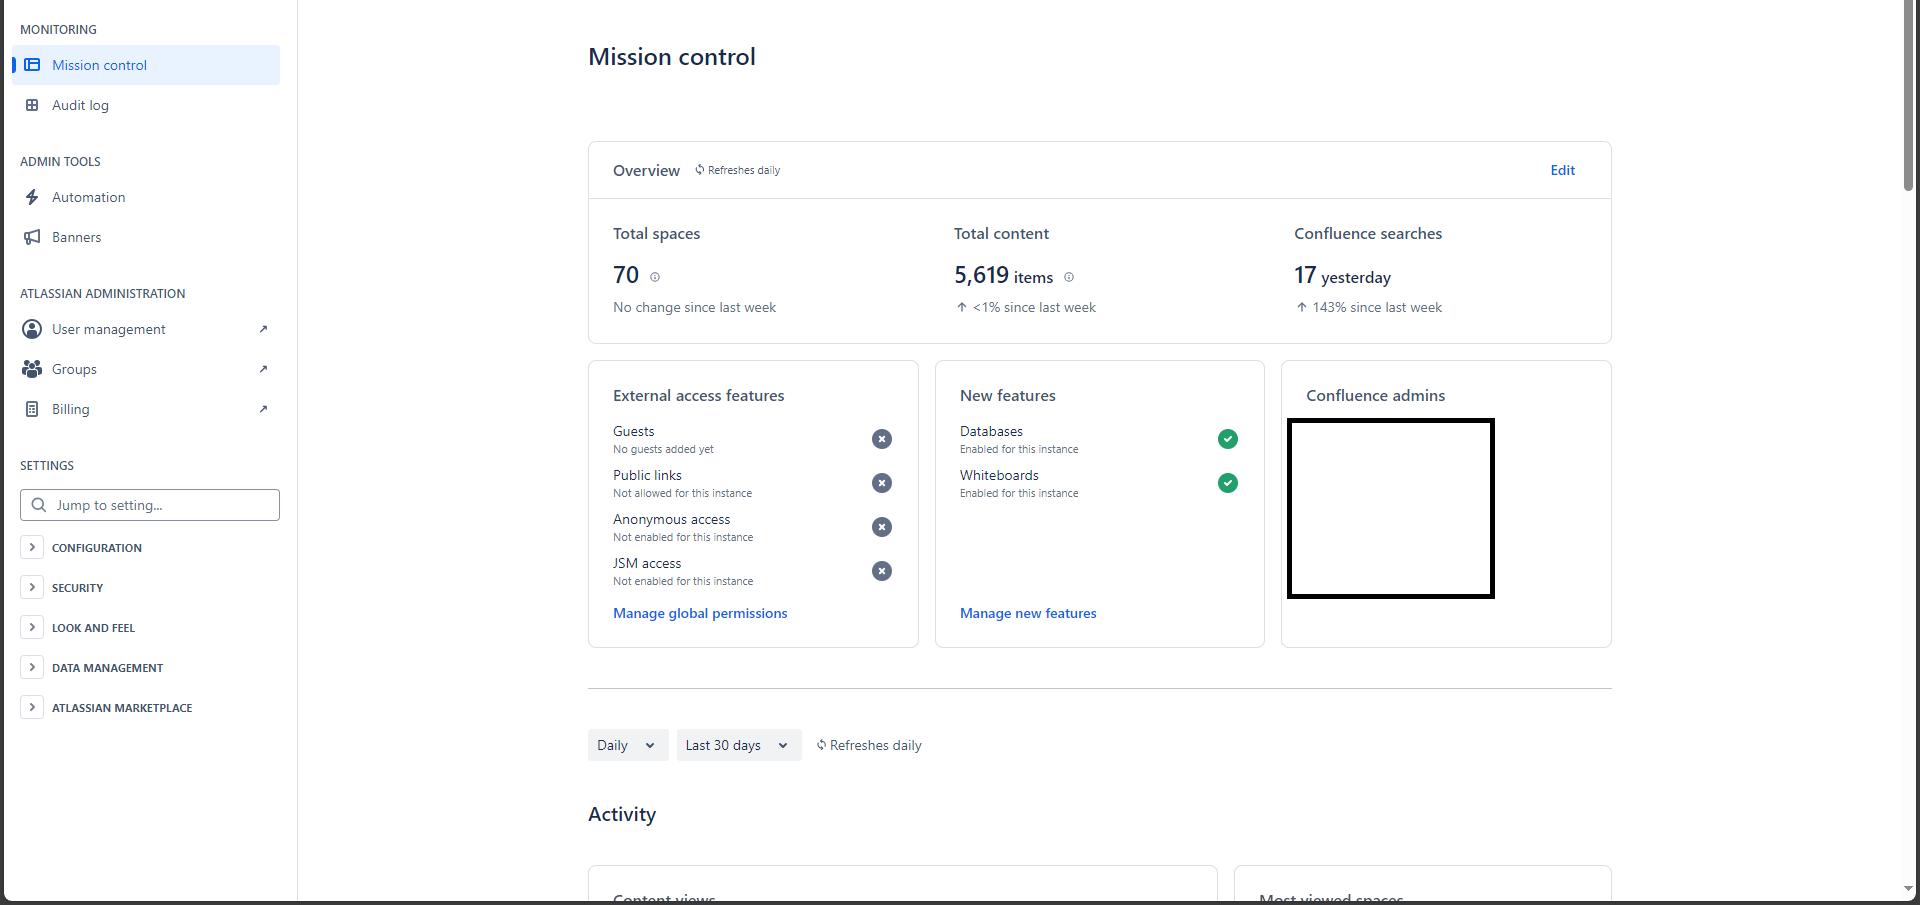Open the Daily frequency dropdown

(x=628, y=745)
